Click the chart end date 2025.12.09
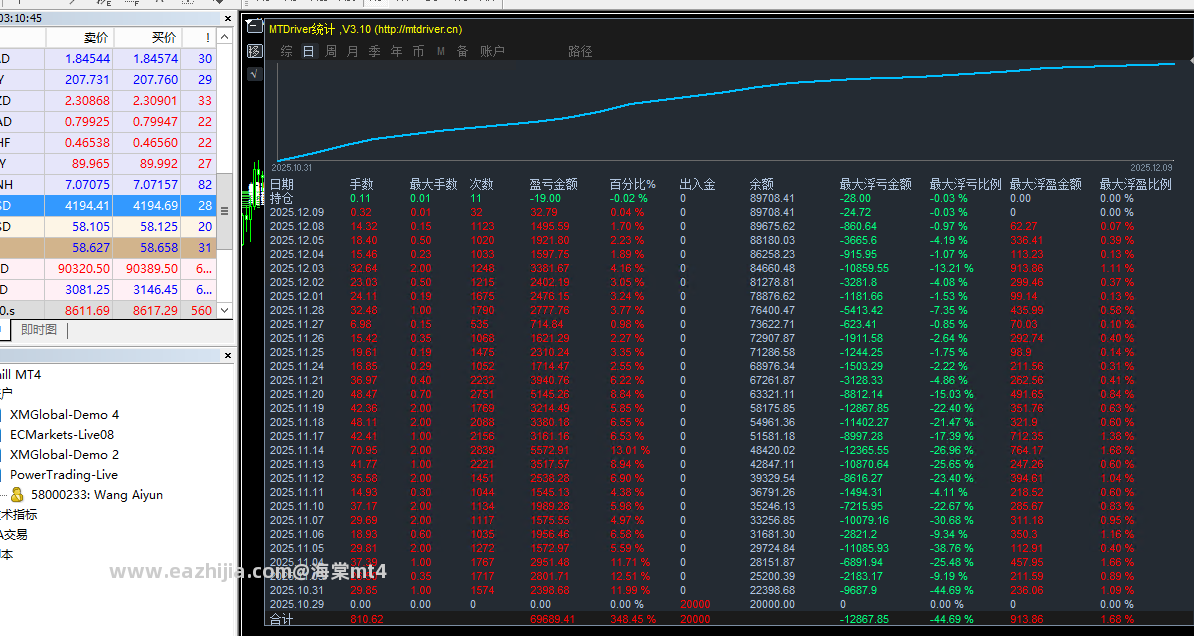 [x=1152, y=168]
